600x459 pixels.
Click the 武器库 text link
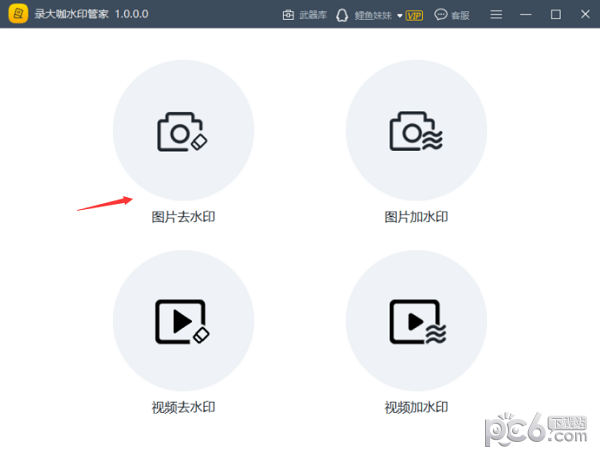click(x=313, y=15)
